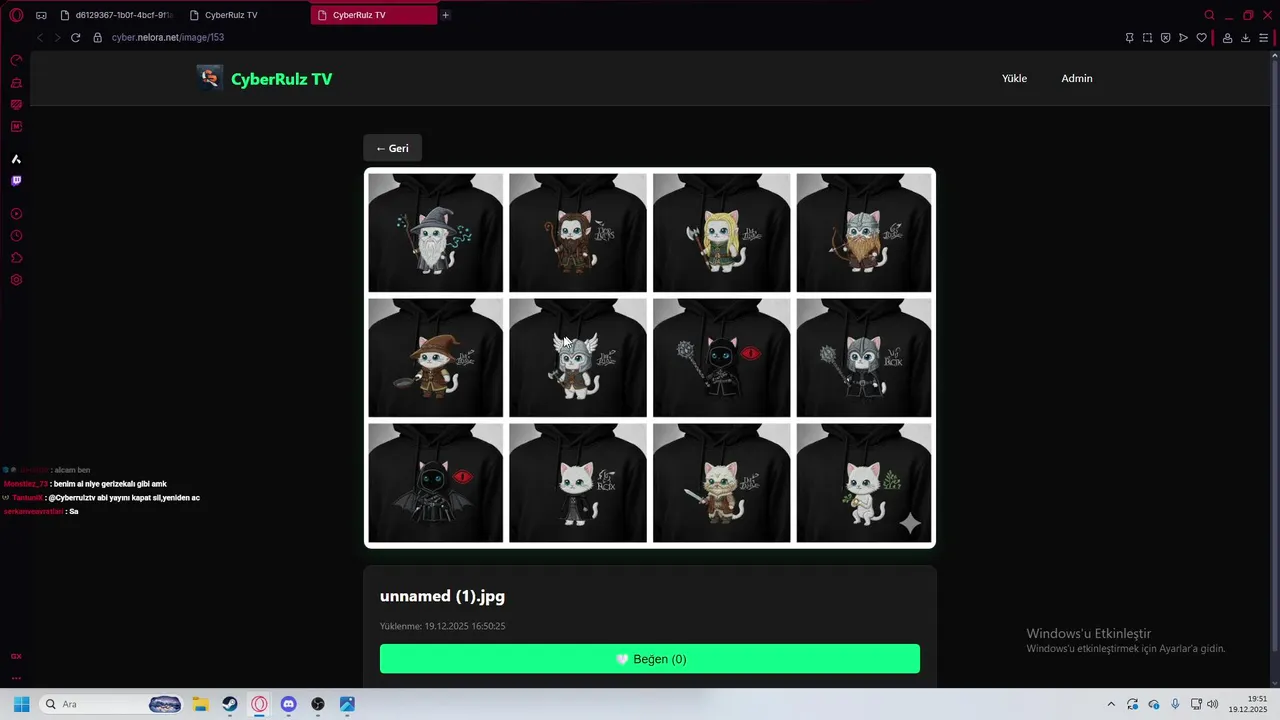Click the browser forward arrow
1280x720 pixels.
click(57, 38)
